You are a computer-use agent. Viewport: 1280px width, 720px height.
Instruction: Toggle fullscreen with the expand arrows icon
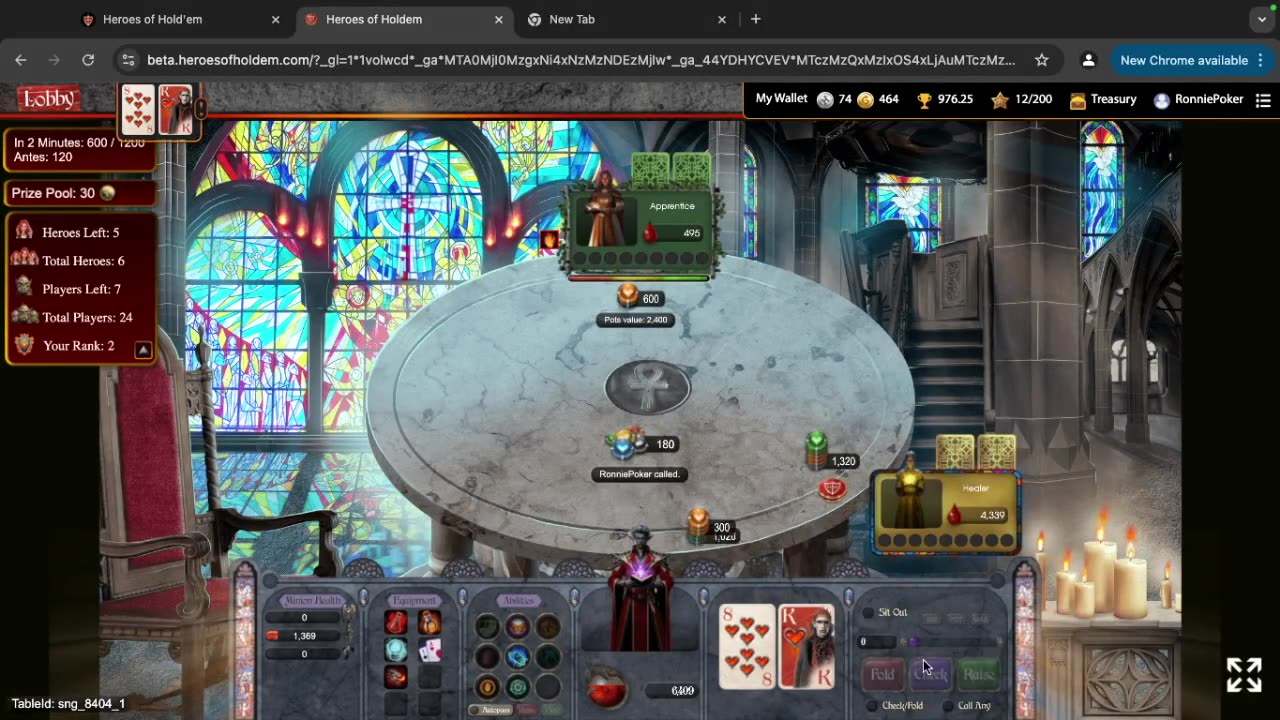tap(1244, 675)
